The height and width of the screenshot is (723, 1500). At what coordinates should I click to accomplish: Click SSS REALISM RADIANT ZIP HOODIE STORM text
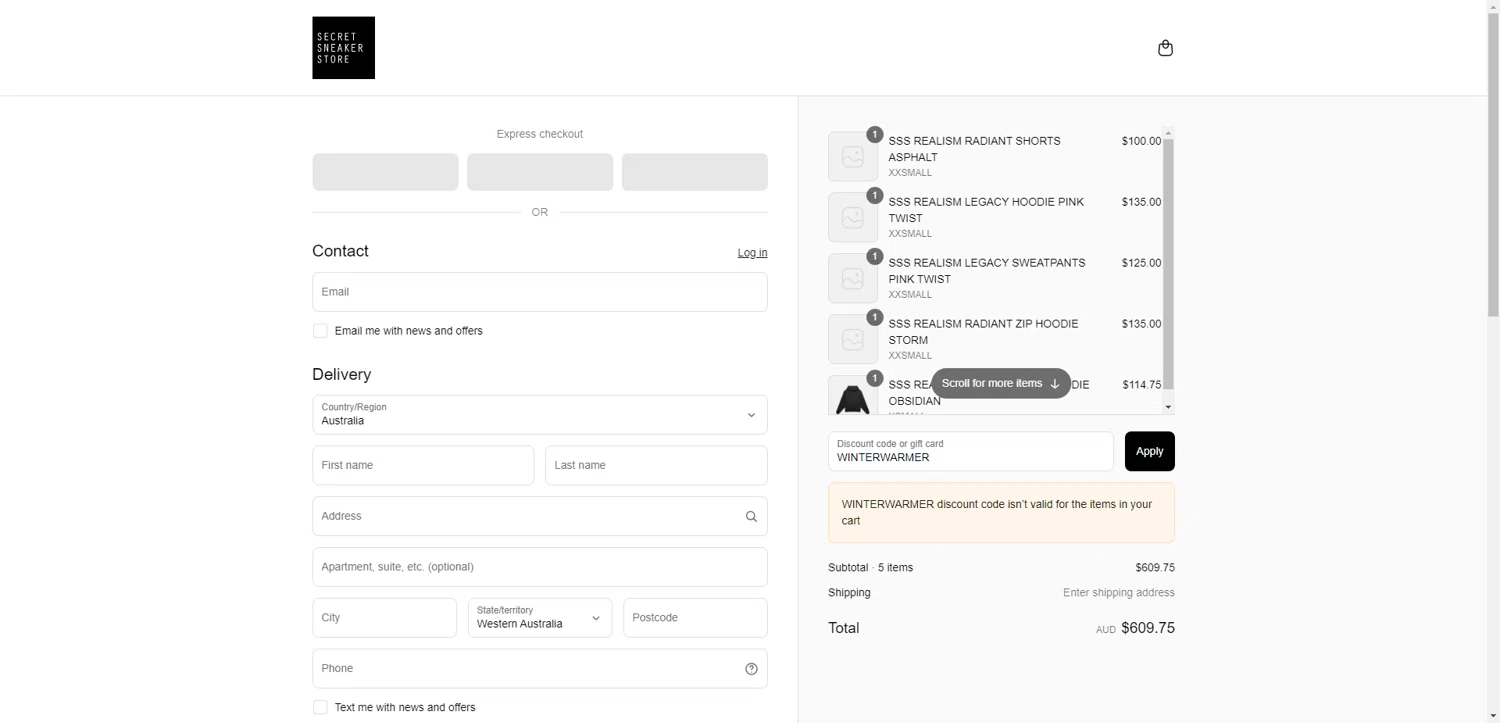click(x=983, y=332)
